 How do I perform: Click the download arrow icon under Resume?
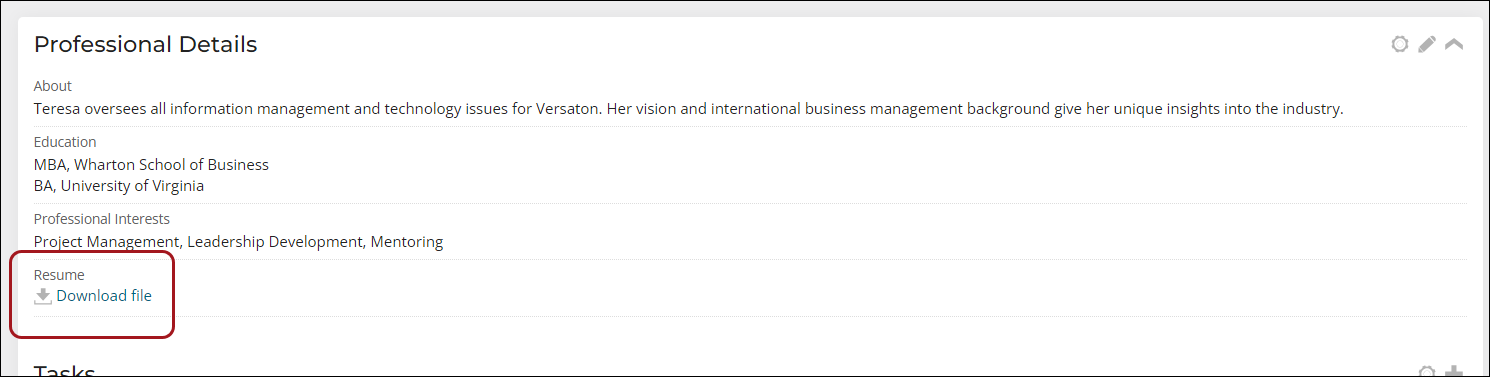(43, 296)
